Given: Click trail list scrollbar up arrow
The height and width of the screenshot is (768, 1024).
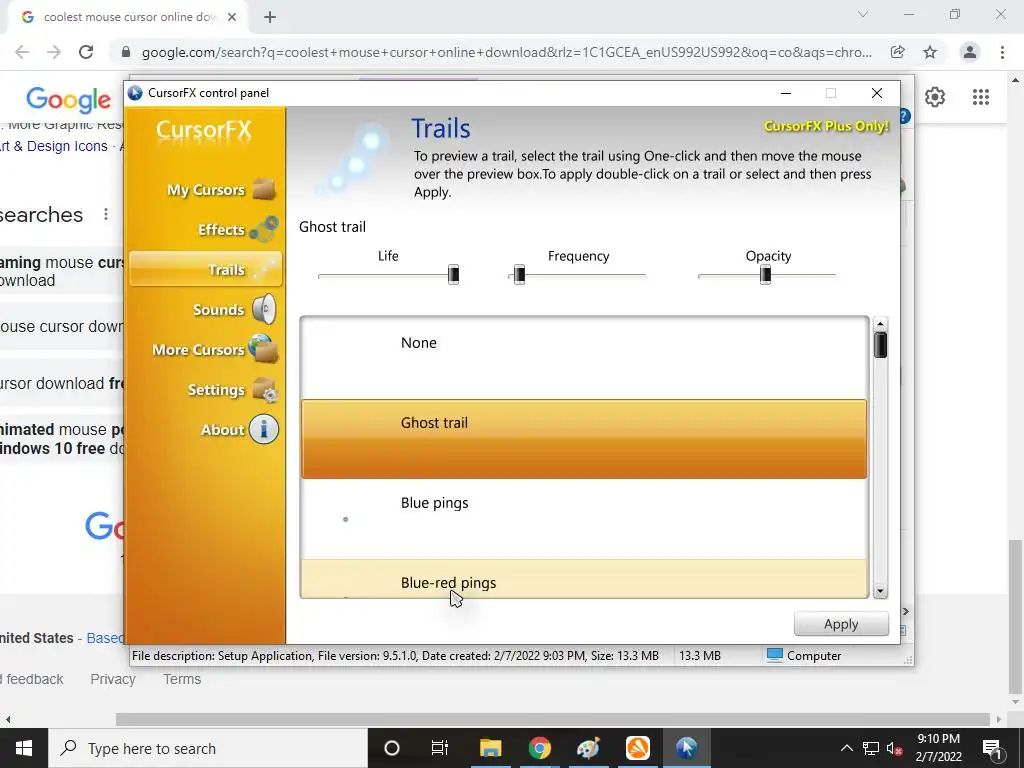Looking at the screenshot, I should (x=880, y=324).
